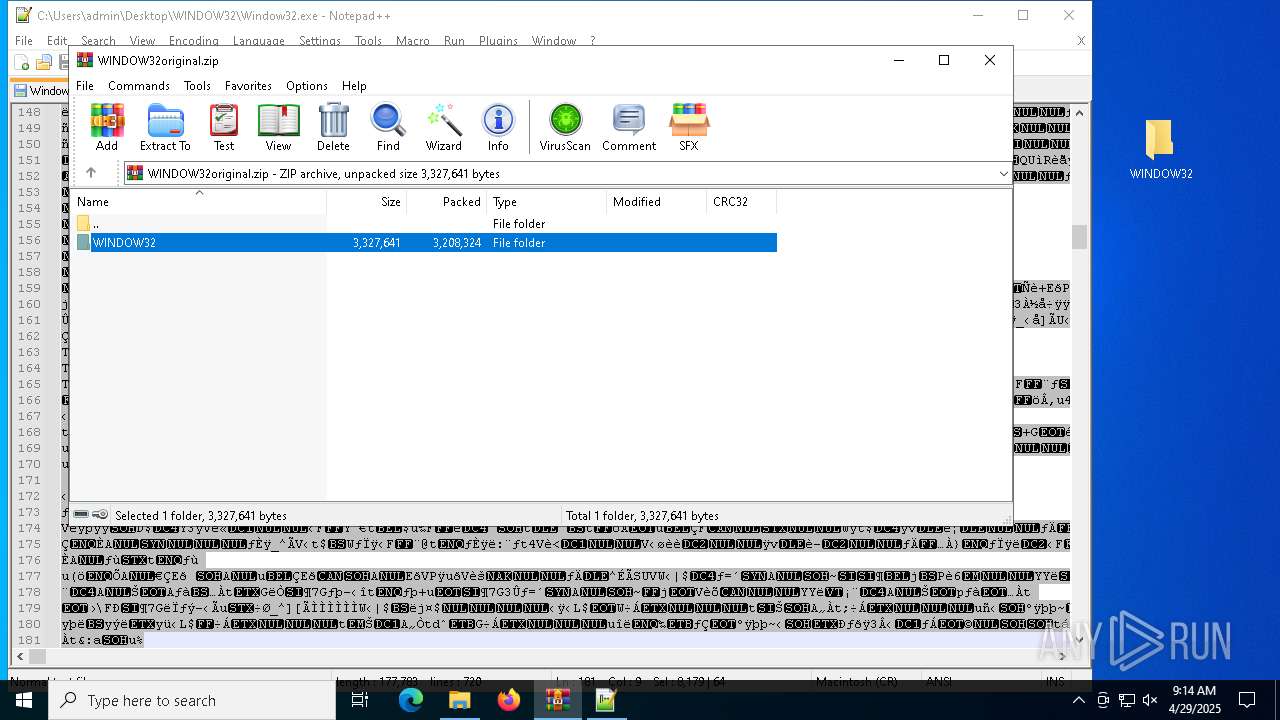Open Notepad++ Run menu
The height and width of the screenshot is (720, 1280).
tap(454, 41)
